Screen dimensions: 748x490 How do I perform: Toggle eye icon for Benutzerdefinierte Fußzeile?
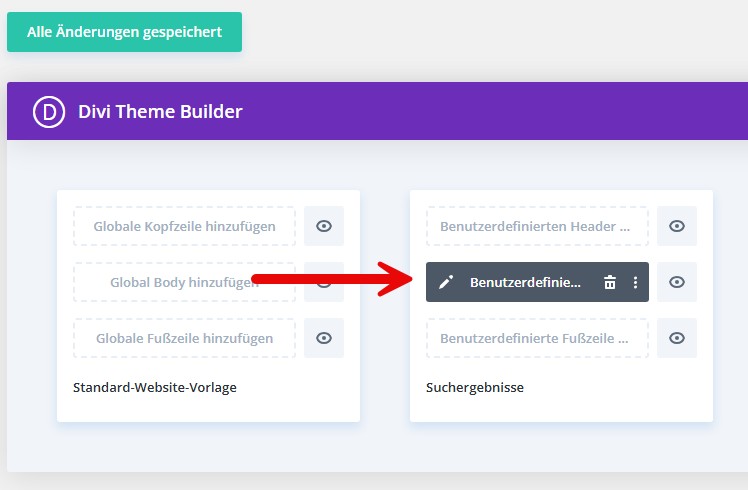[x=677, y=338]
